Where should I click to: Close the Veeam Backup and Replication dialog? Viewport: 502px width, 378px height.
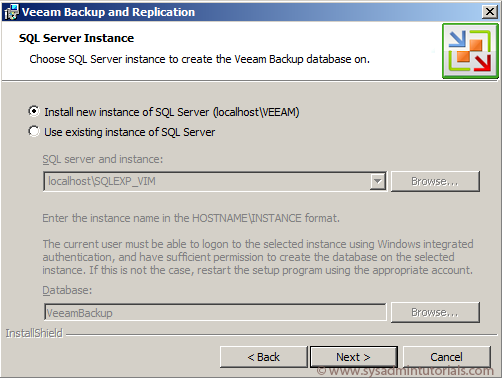(x=490, y=12)
